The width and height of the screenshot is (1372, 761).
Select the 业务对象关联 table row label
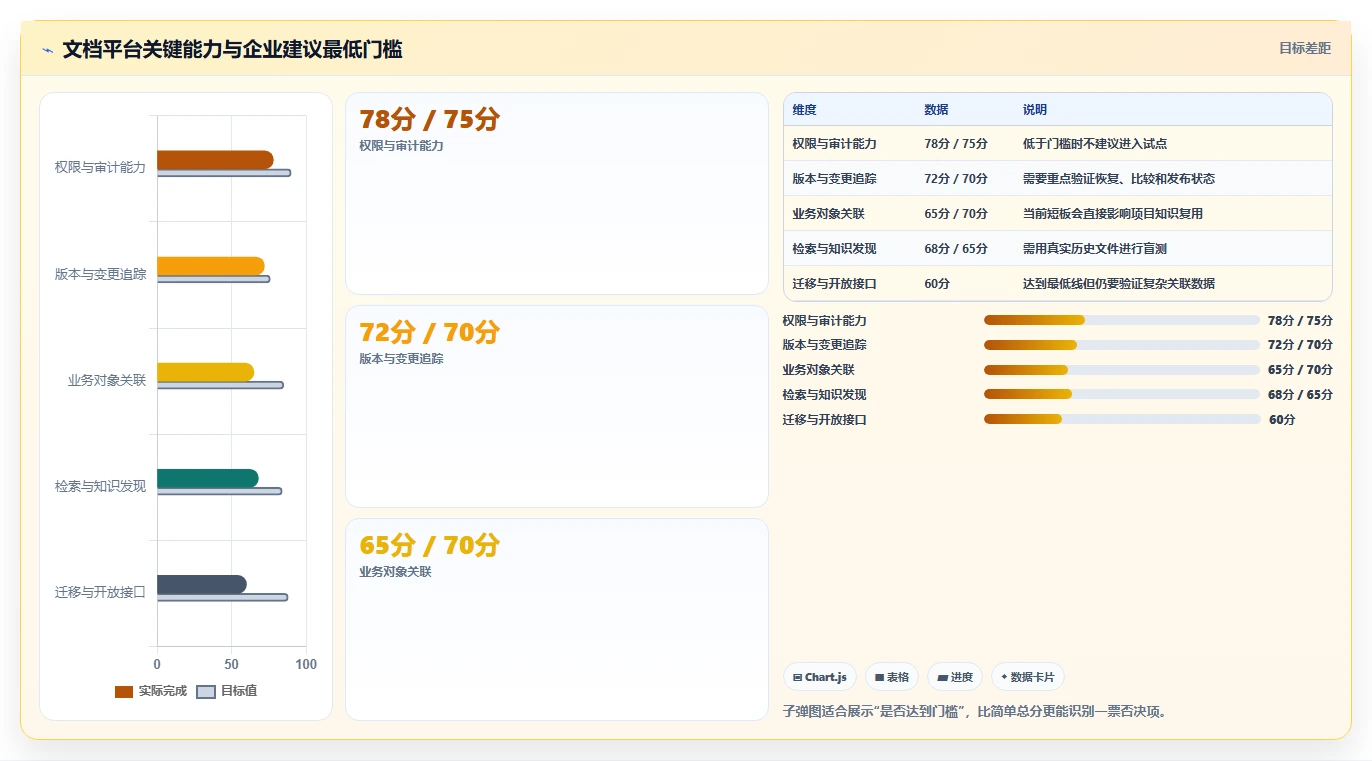[x=828, y=214]
